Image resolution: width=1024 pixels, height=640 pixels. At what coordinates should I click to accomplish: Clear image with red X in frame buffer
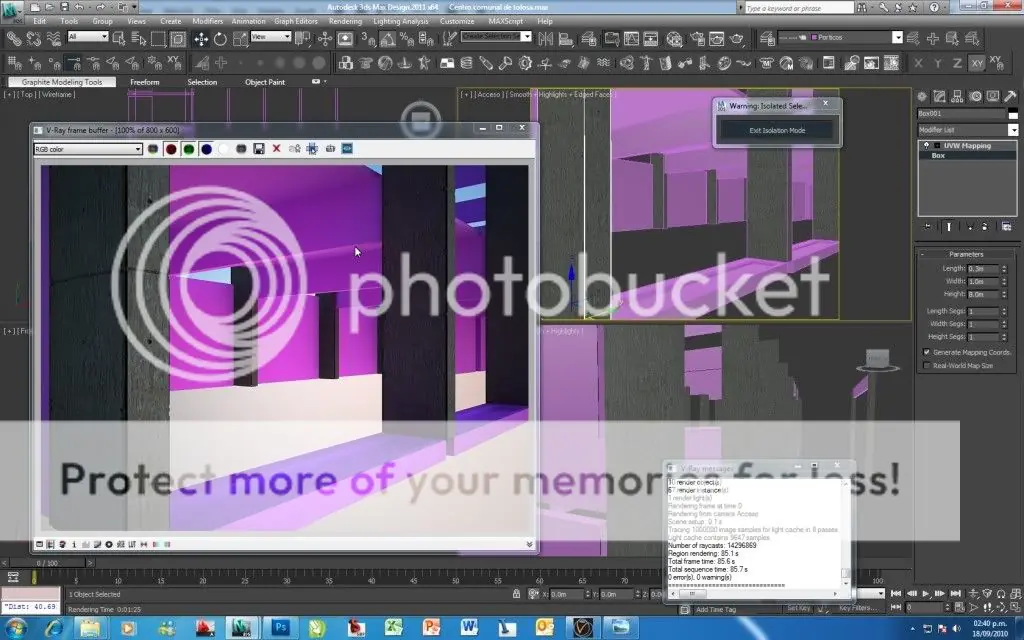pyautogui.click(x=276, y=149)
